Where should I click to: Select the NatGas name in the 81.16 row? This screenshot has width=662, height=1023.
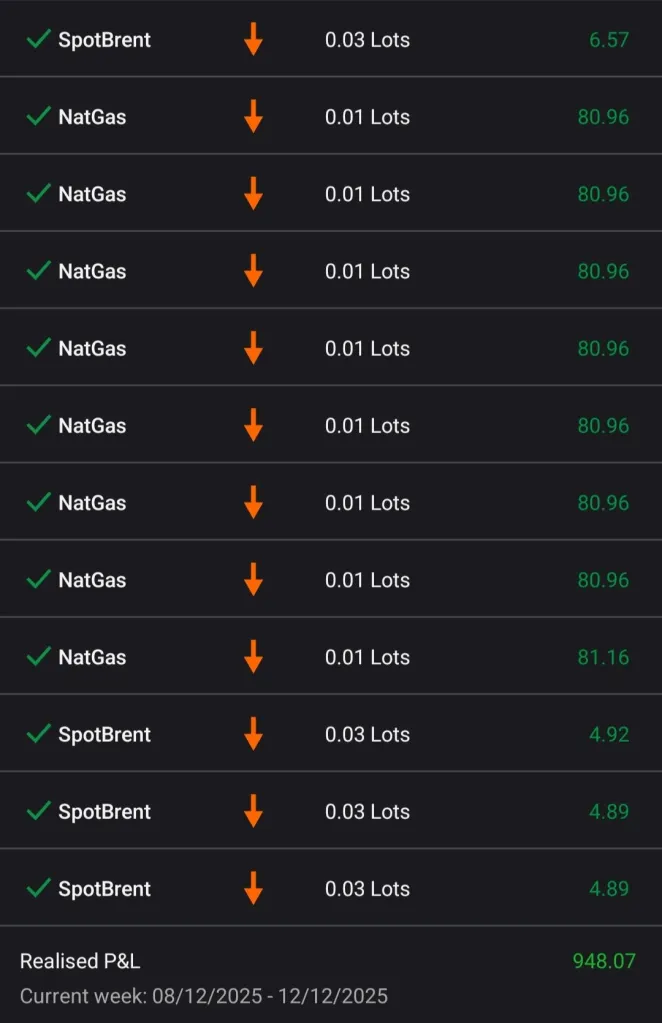point(92,657)
